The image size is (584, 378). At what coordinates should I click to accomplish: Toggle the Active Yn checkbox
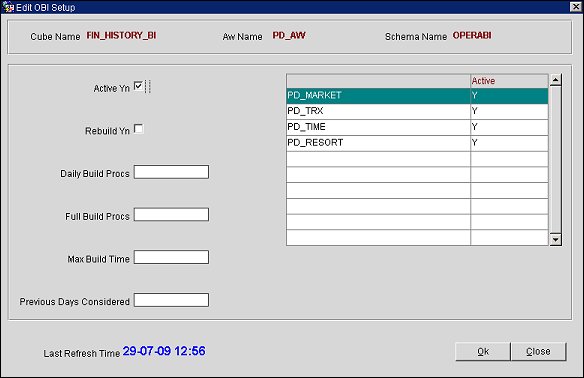click(x=138, y=86)
